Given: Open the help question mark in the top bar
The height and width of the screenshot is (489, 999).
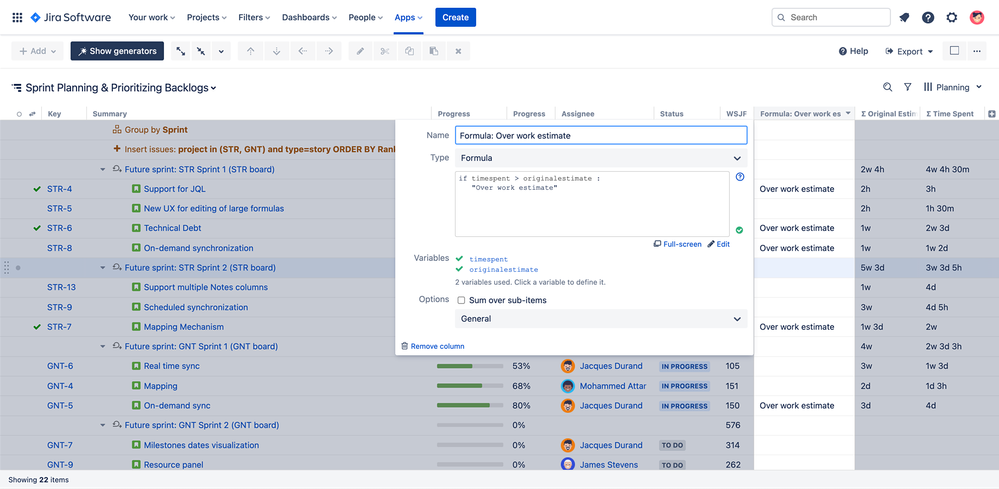Looking at the screenshot, I should pyautogui.click(x=928, y=18).
